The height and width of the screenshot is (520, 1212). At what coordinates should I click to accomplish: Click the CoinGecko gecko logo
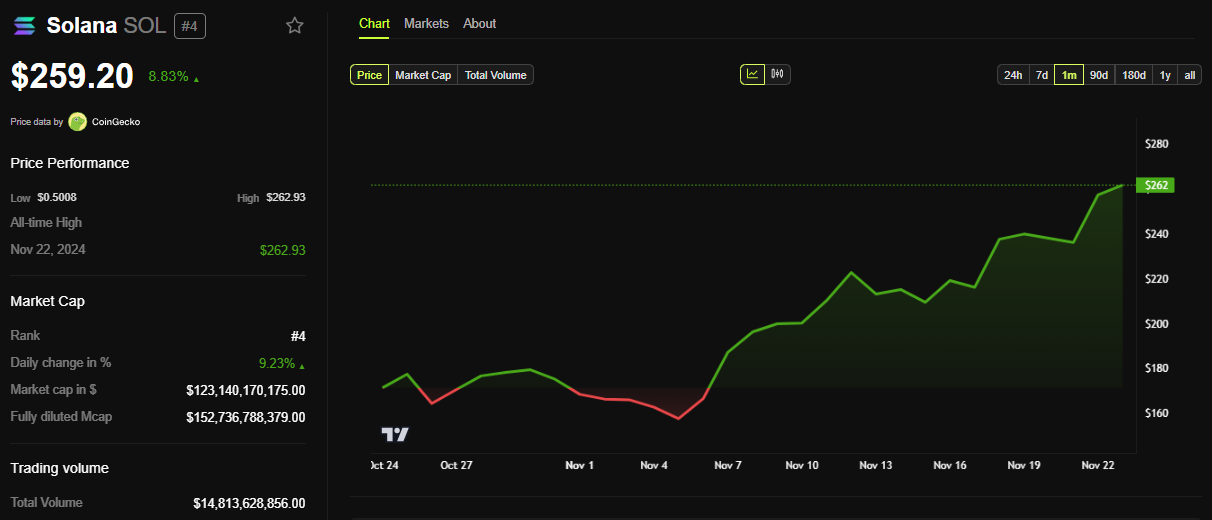click(x=77, y=122)
